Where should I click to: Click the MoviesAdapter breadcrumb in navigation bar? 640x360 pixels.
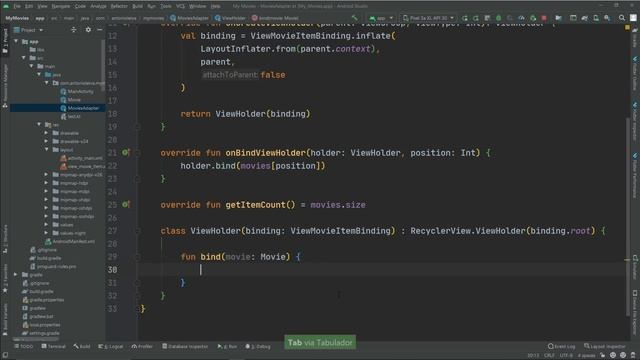click(x=189, y=18)
